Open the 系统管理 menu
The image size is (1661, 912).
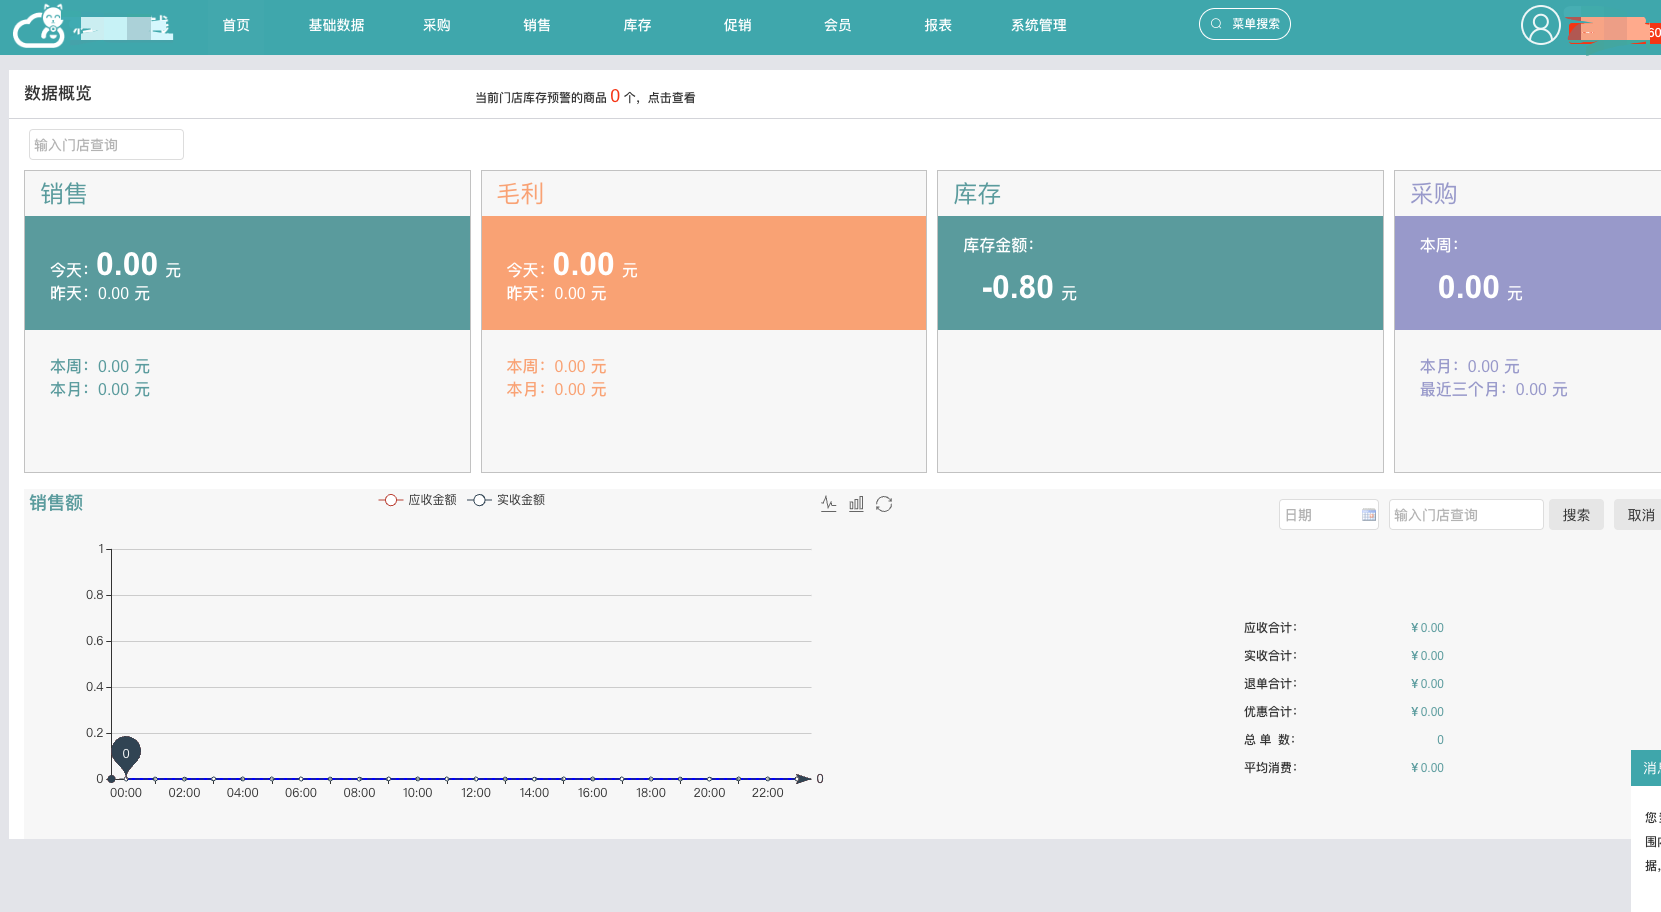tap(1038, 25)
